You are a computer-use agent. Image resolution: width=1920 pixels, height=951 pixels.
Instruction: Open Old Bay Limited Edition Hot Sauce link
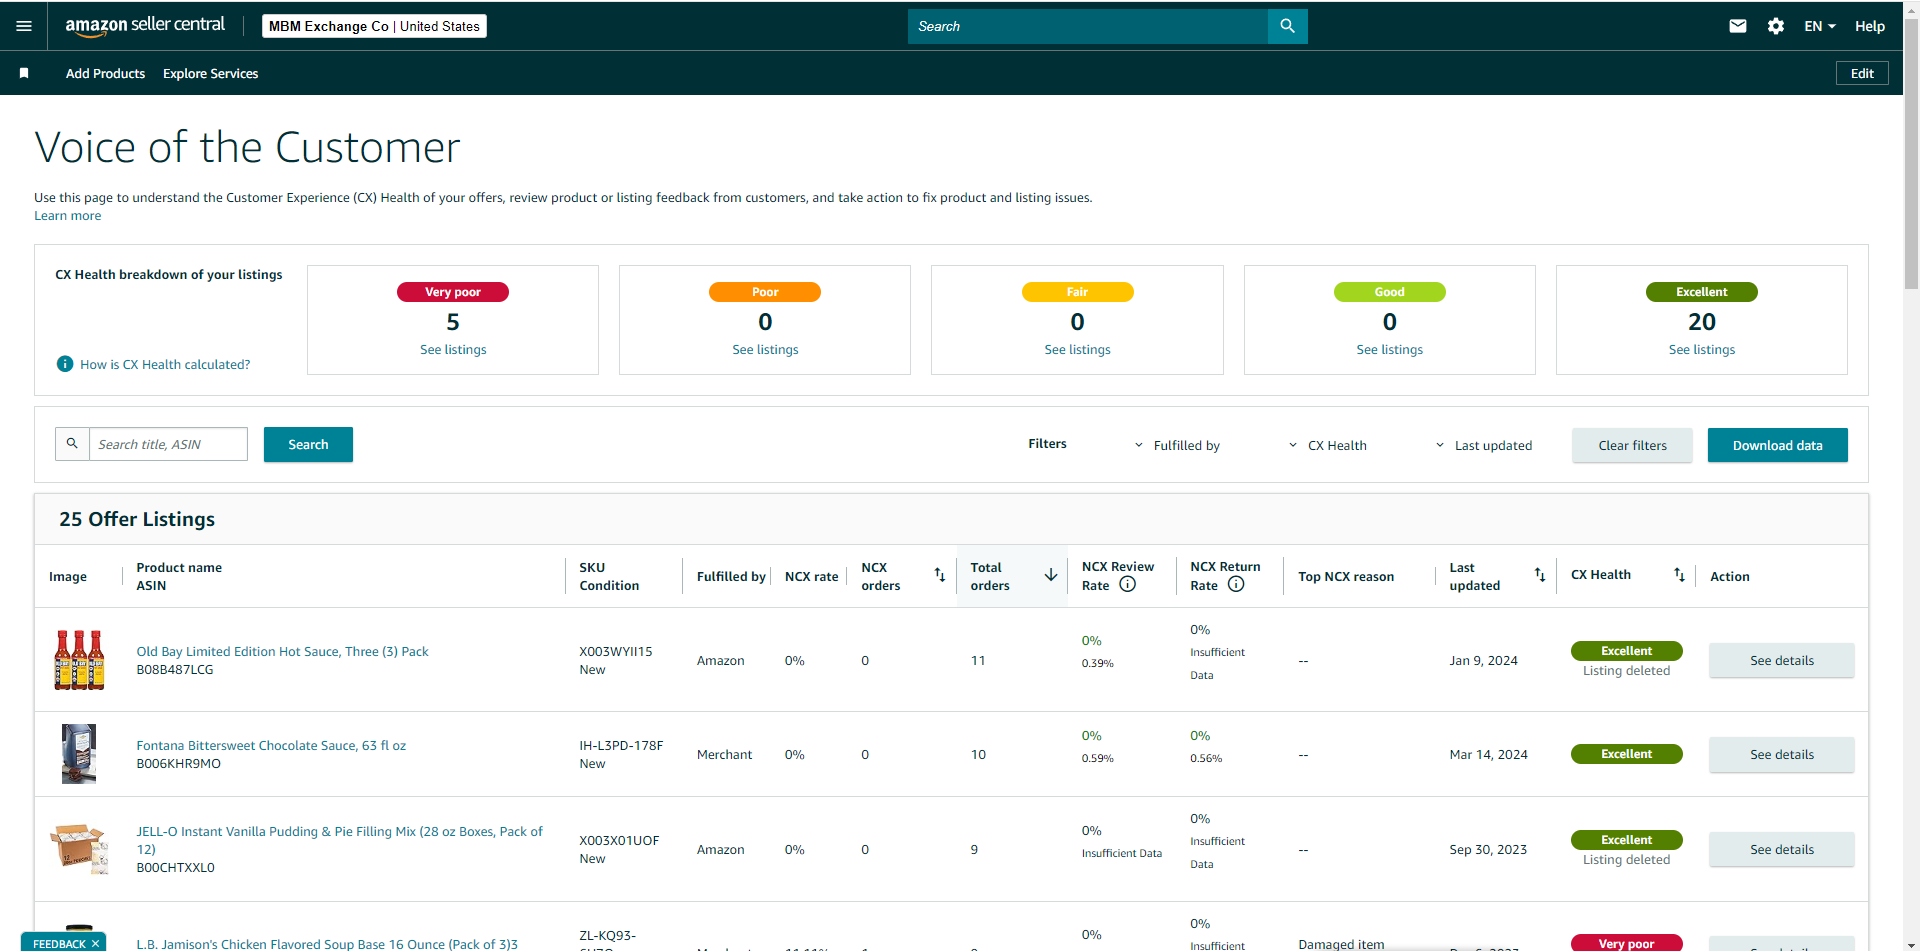282,651
